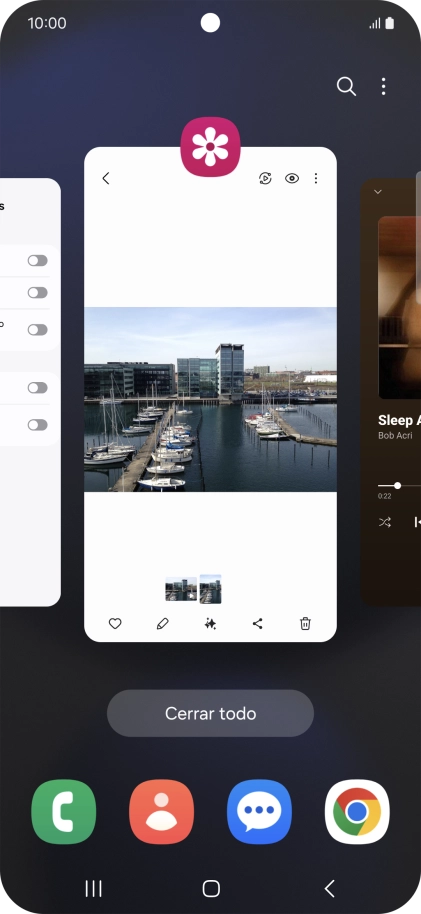Tap the motion photo play icon
Viewport: 421px width, 914px height.
265,178
